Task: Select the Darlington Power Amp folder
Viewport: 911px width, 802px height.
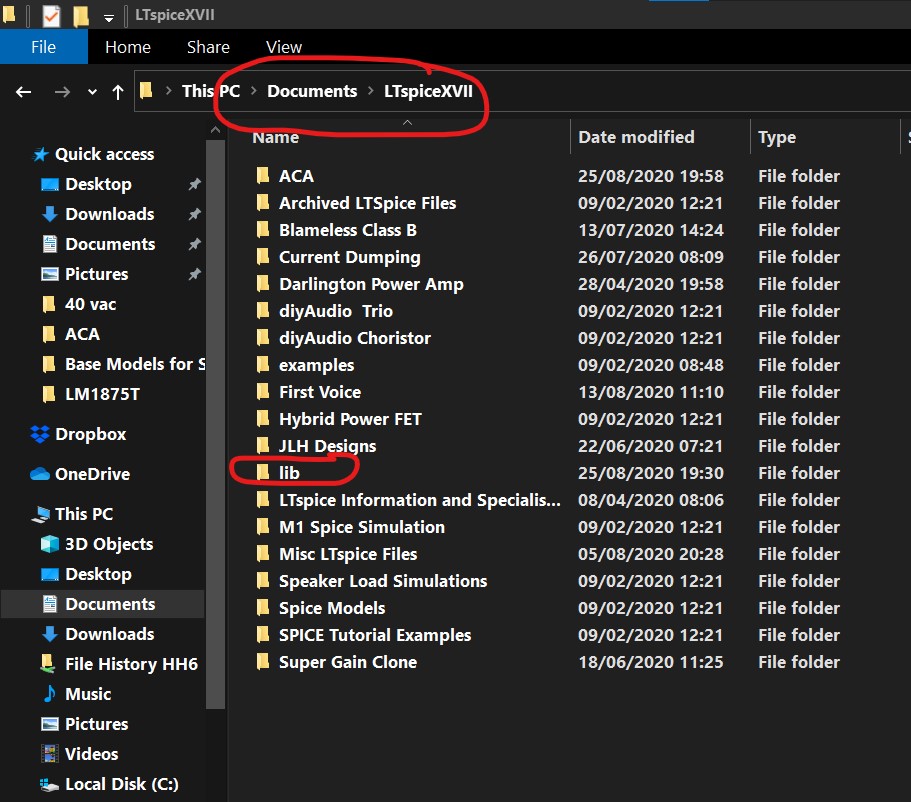Action: (x=360, y=284)
